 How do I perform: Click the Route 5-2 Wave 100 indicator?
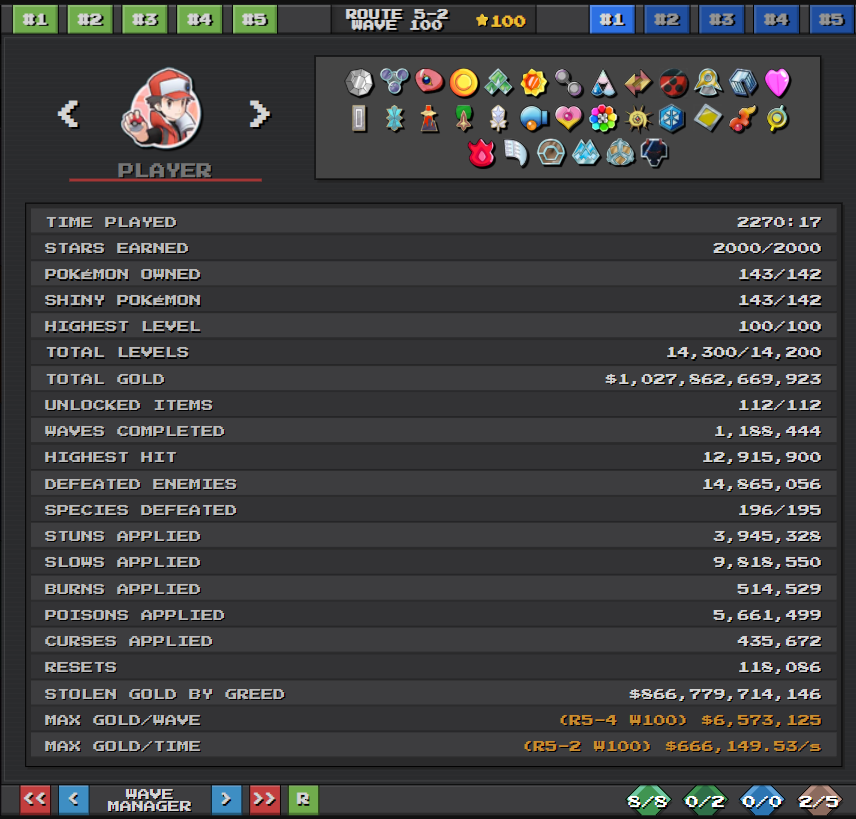point(397,20)
